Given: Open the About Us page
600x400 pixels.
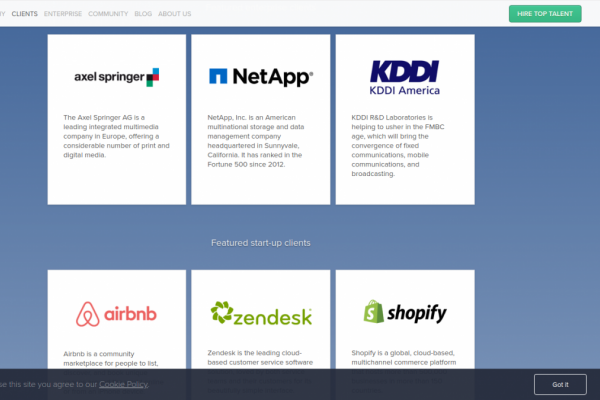Looking at the screenshot, I should pyautogui.click(x=174, y=14).
